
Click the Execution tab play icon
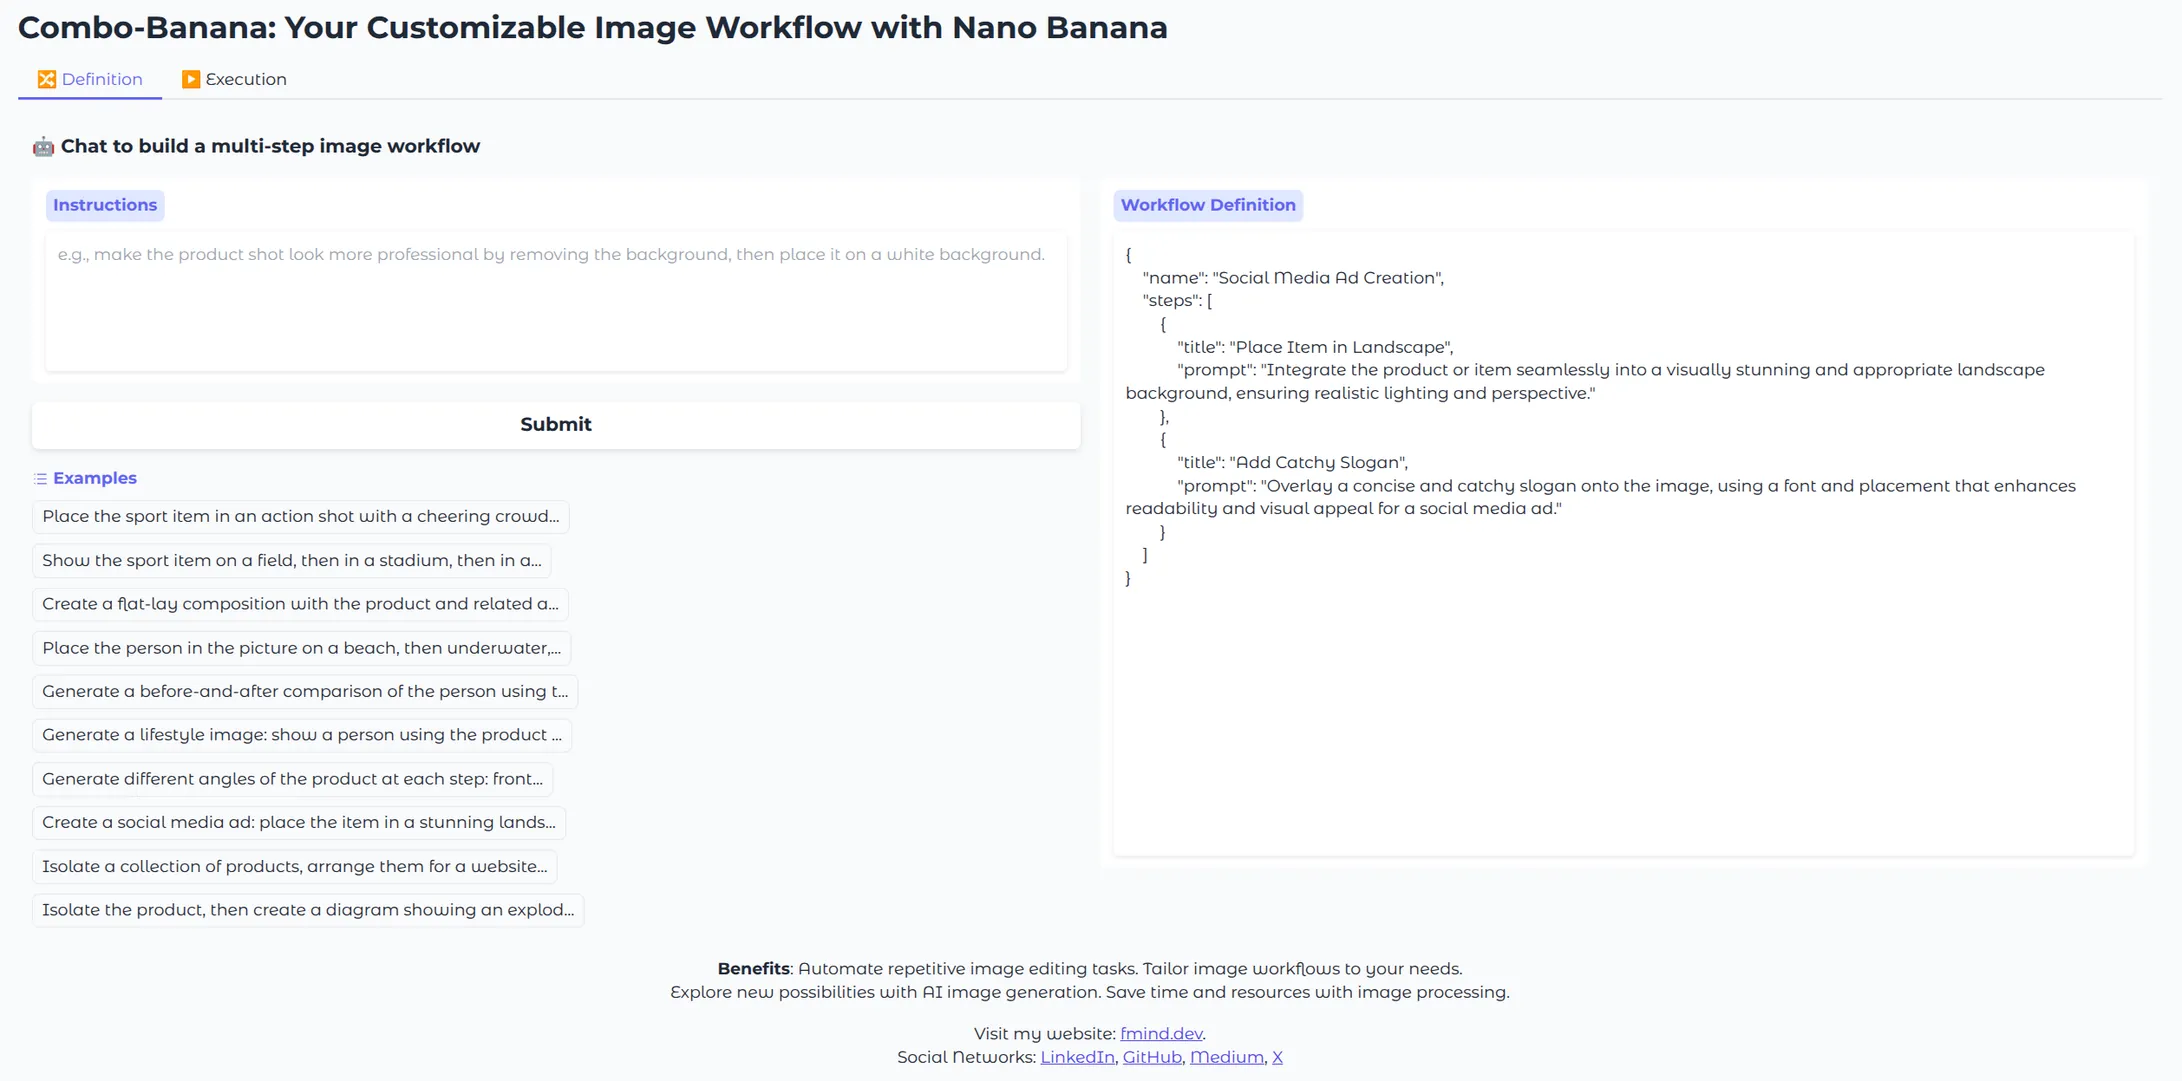coord(191,79)
